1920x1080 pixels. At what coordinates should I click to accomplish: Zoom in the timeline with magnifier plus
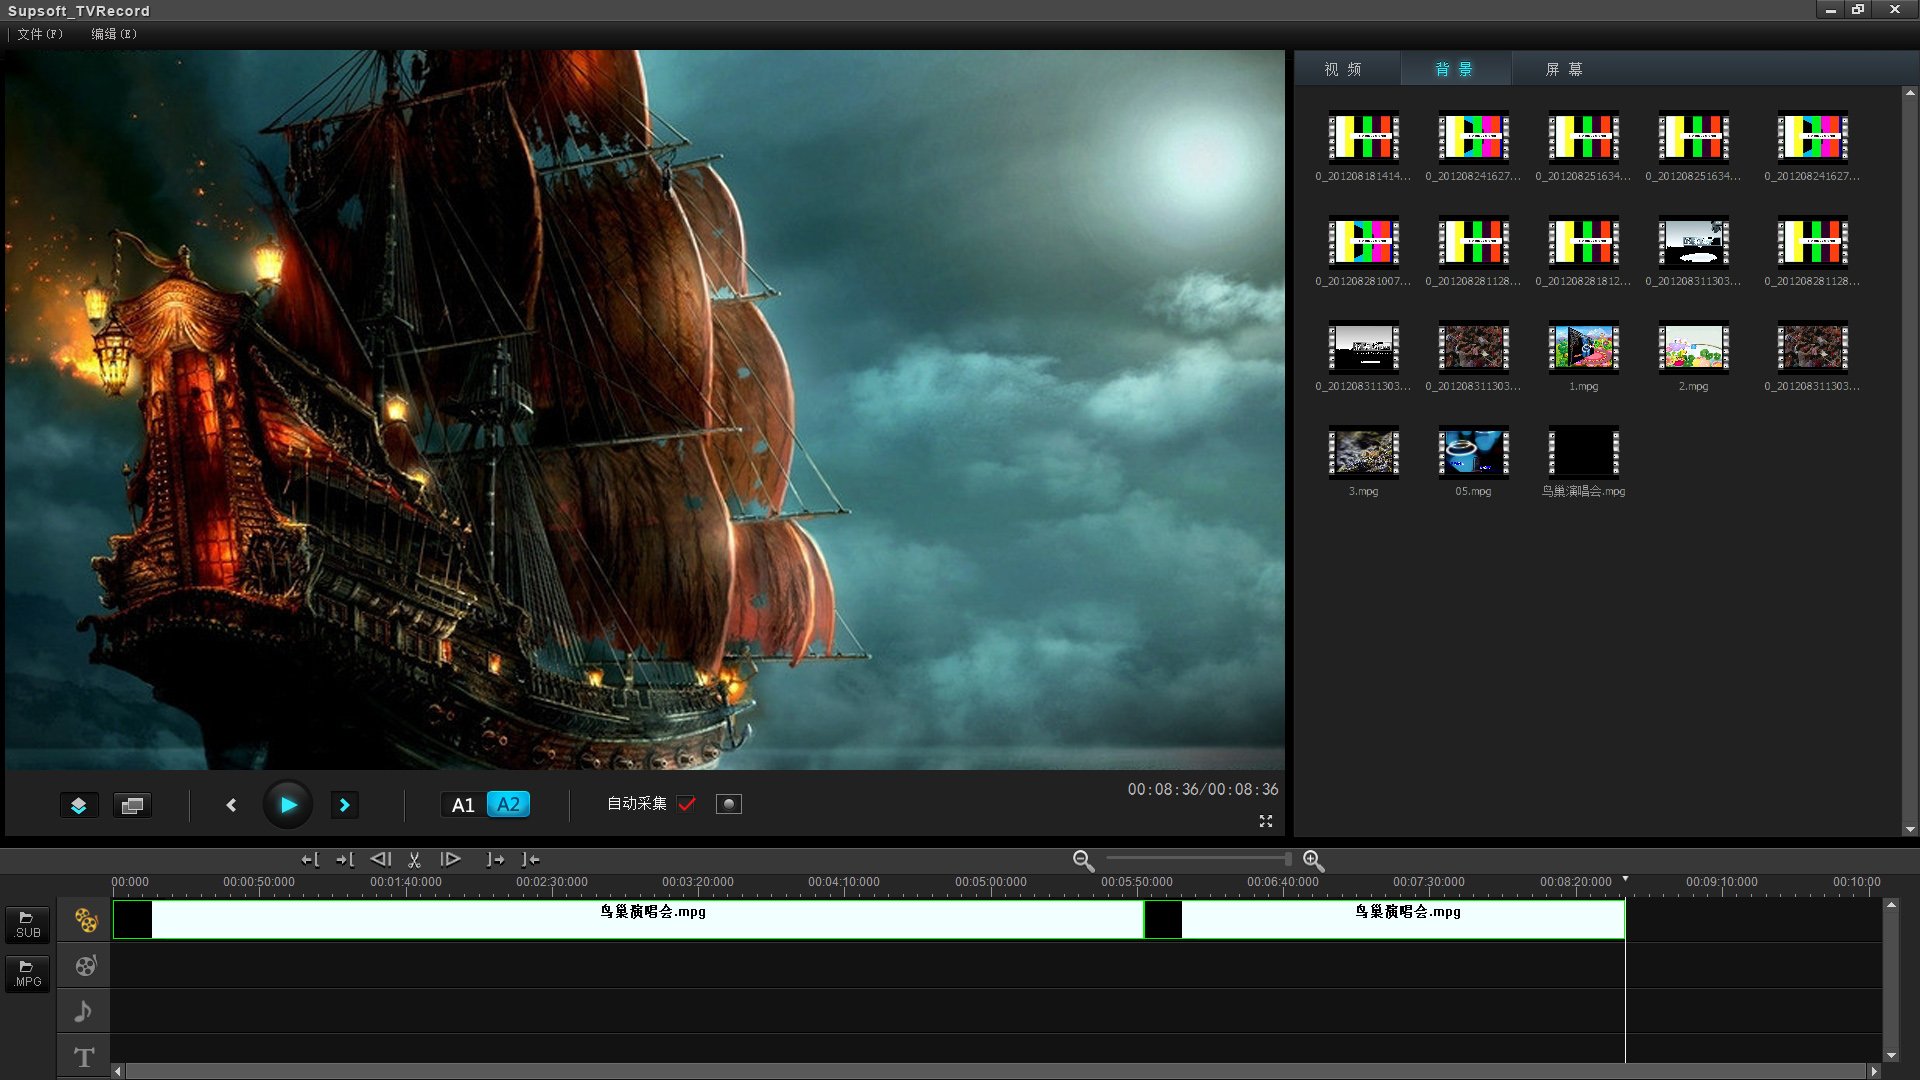pyautogui.click(x=1313, y=861)
